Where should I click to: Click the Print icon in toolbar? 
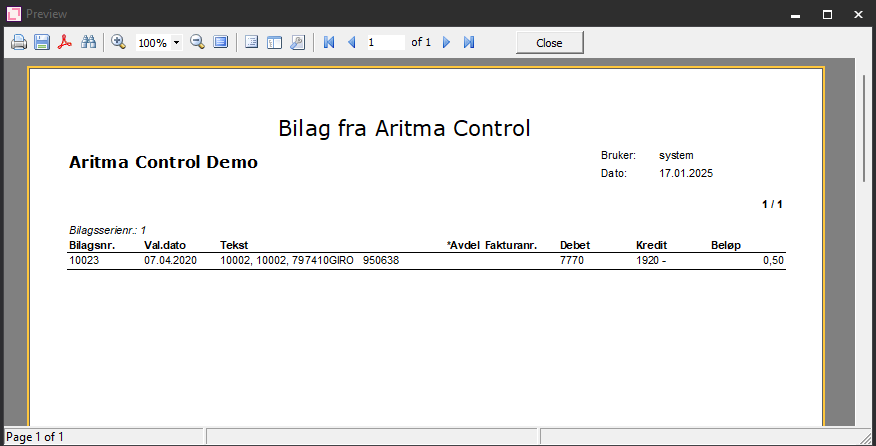(x=18, y=43)
